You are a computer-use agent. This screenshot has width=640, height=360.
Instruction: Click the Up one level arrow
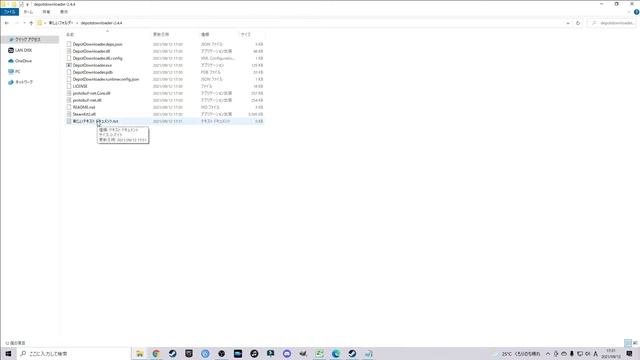31,23
